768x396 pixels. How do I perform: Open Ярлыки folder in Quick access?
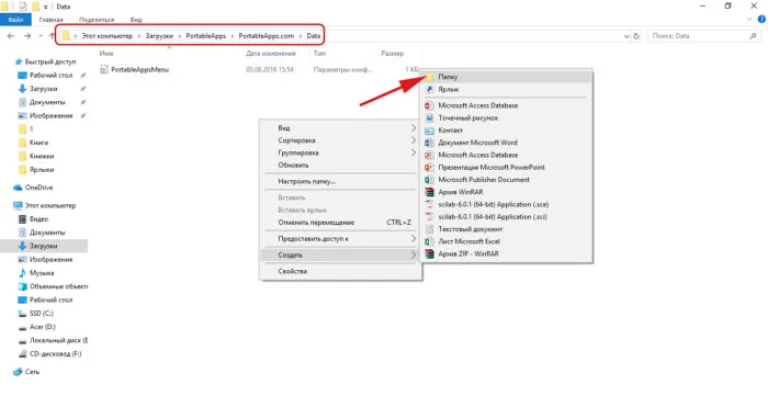[36, 170]
